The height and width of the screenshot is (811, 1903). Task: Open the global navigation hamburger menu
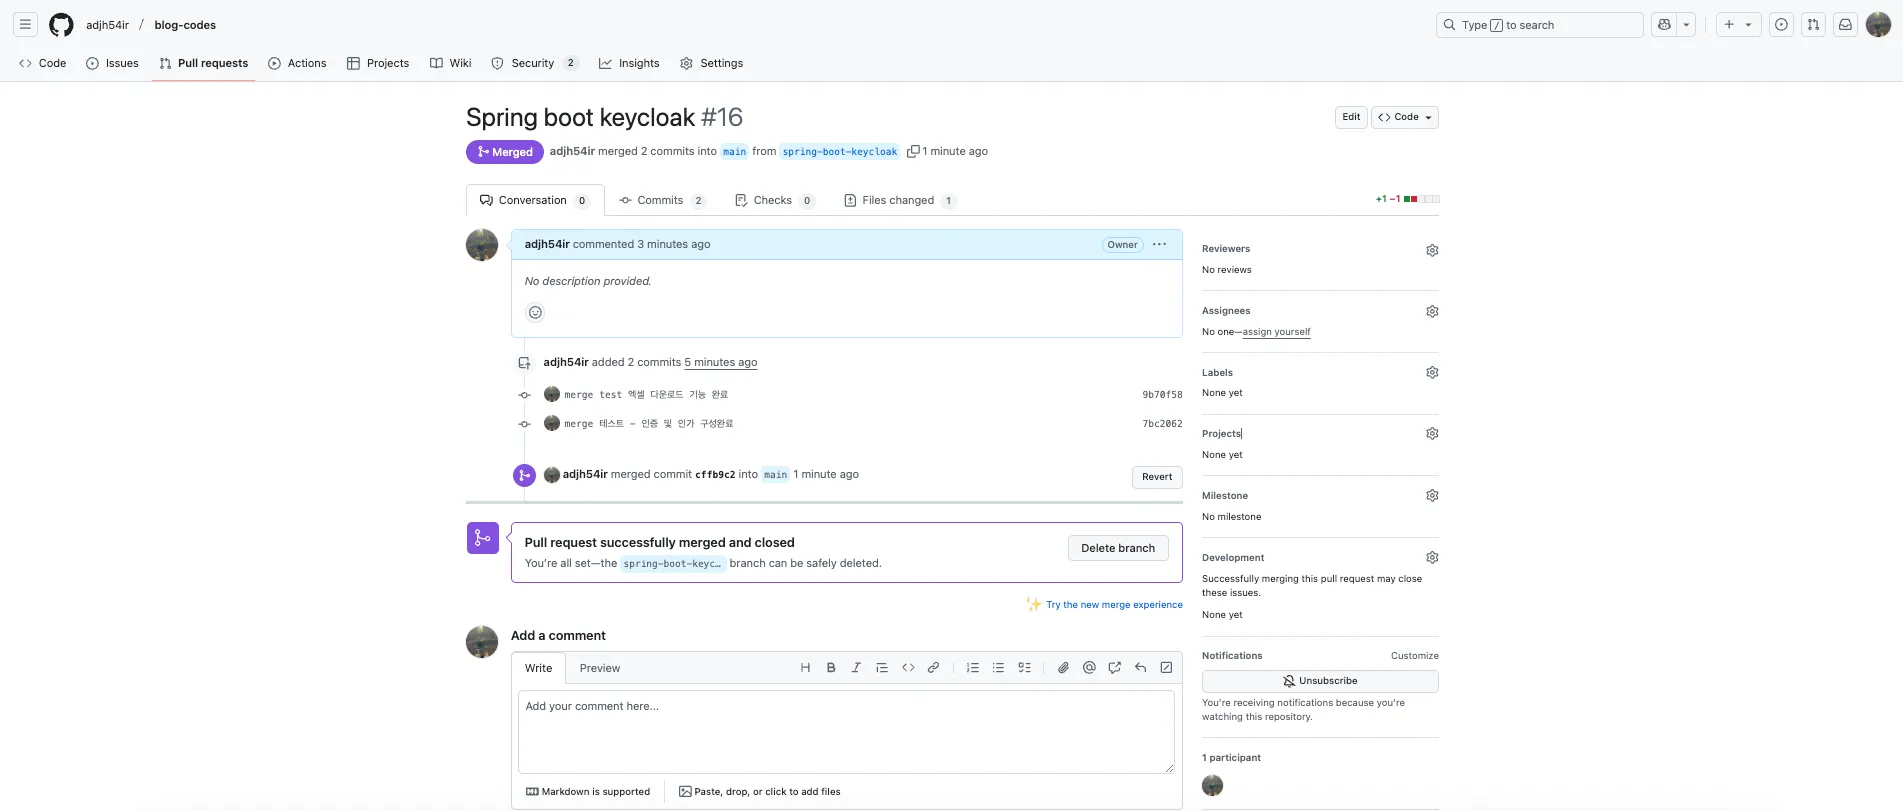pos(26,25)
